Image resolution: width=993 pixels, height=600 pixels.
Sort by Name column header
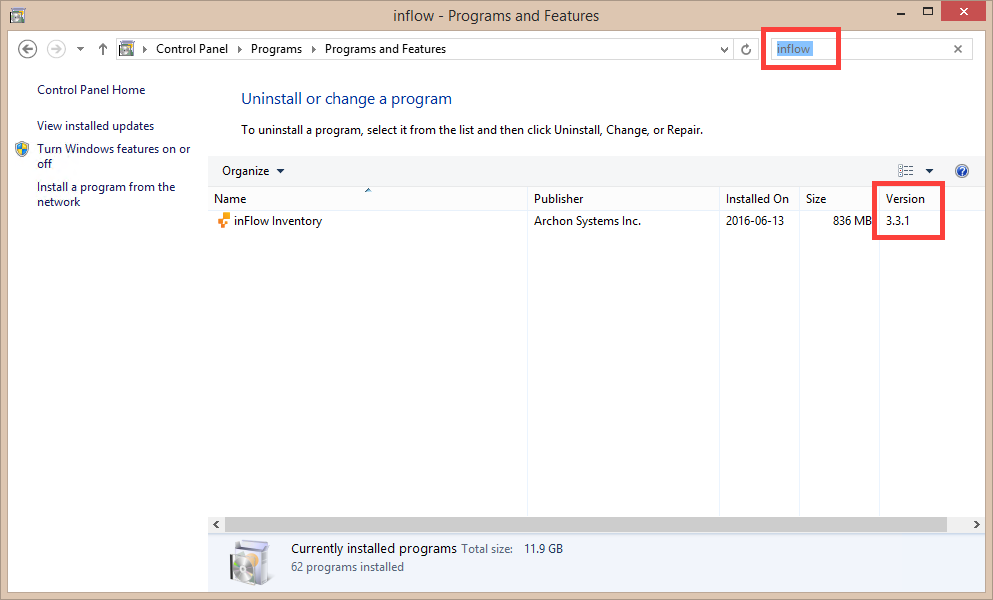click(x=368, y=199)
